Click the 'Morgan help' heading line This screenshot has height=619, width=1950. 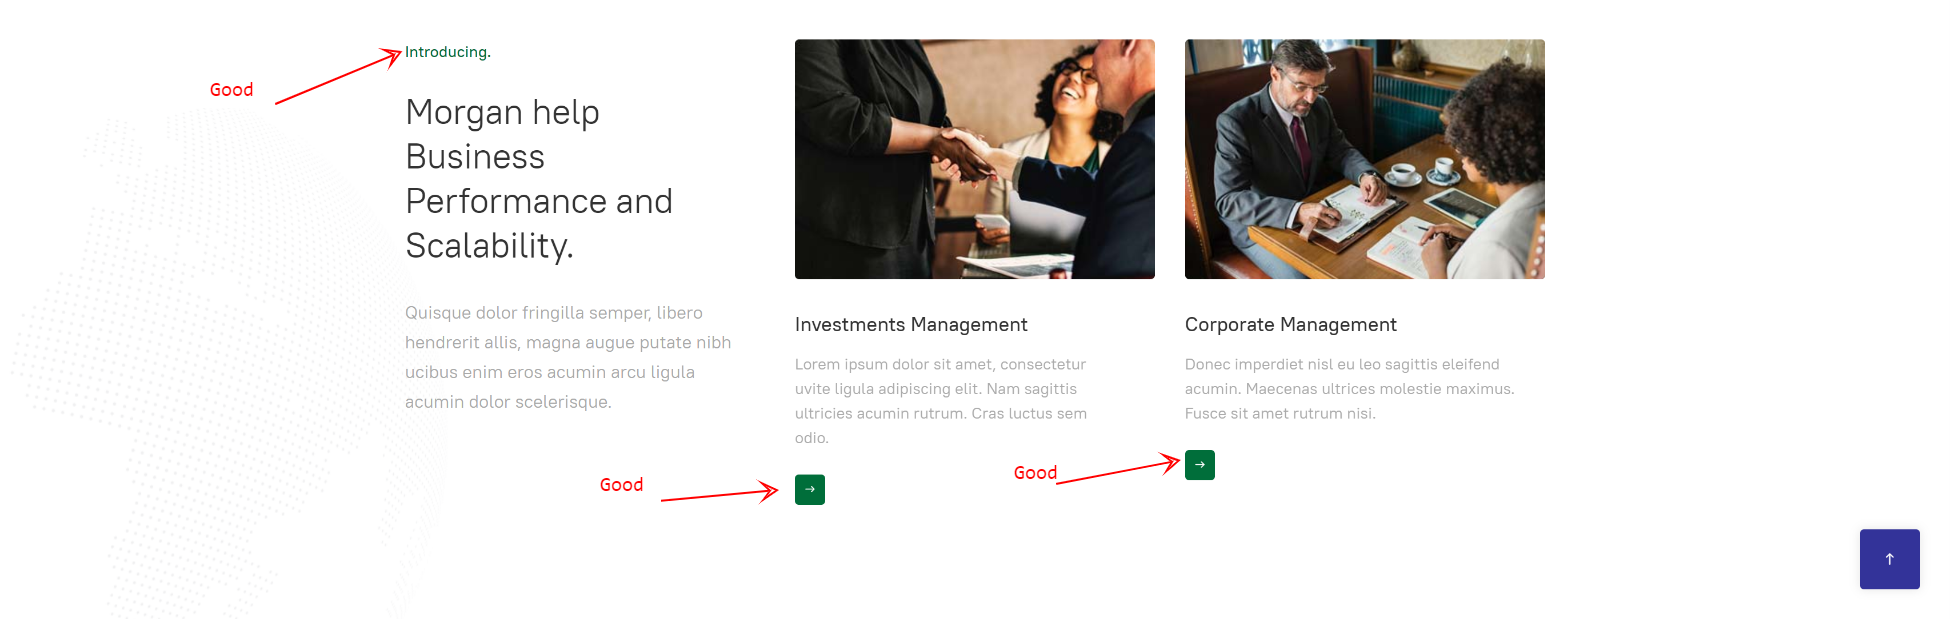(502, 113)
